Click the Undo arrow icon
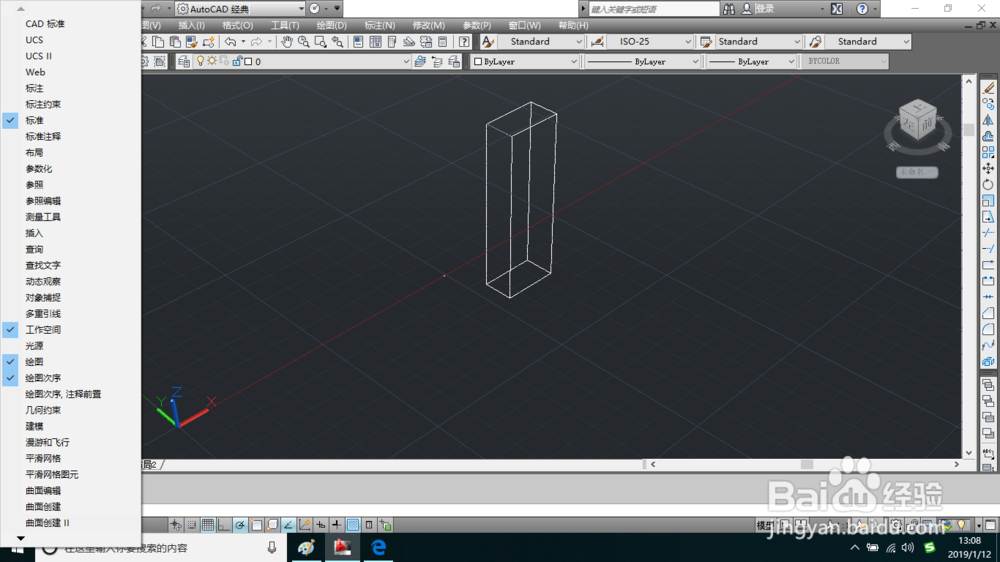Screen dimensions: 1000x562 230,42
